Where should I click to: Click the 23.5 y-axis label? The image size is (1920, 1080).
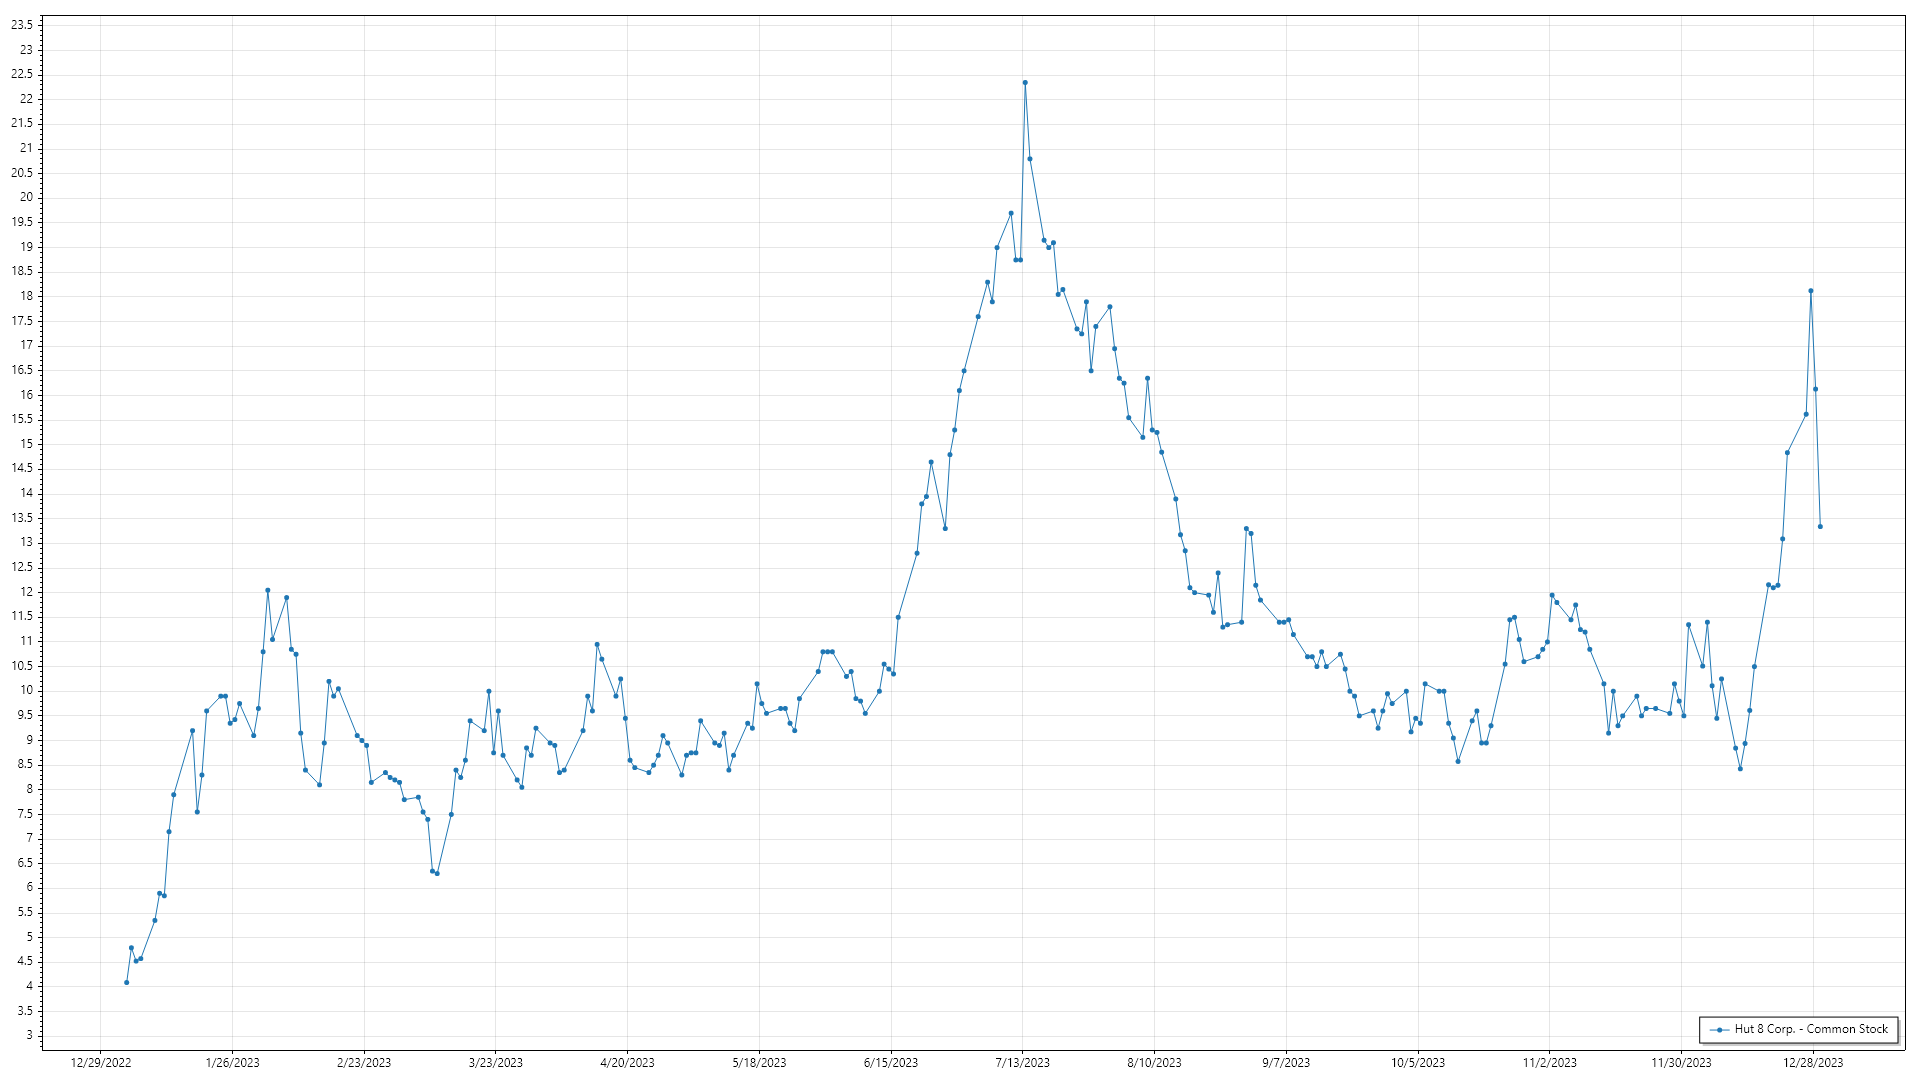[x=22, y=25]
